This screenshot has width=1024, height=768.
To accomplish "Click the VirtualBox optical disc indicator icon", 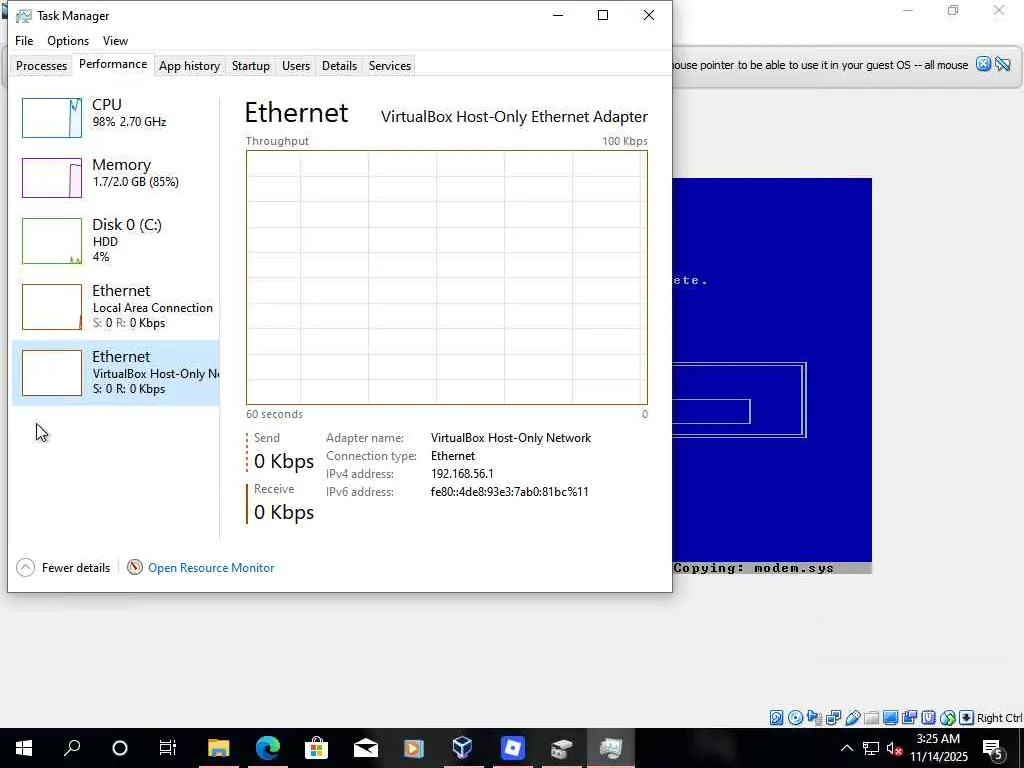I will [x=795, y=718].
